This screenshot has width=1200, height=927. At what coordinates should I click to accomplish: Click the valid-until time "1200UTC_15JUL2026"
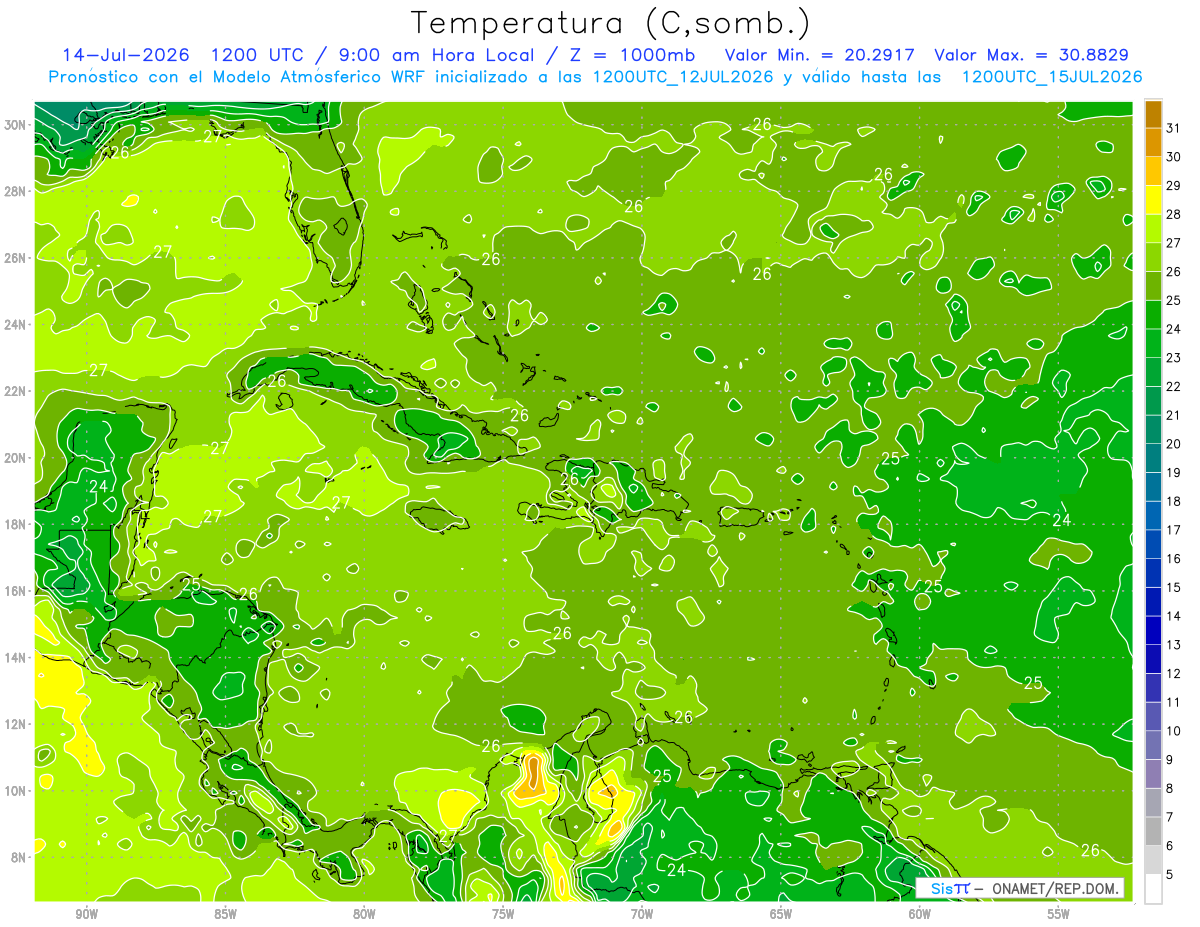click(x=1052, y=77)
